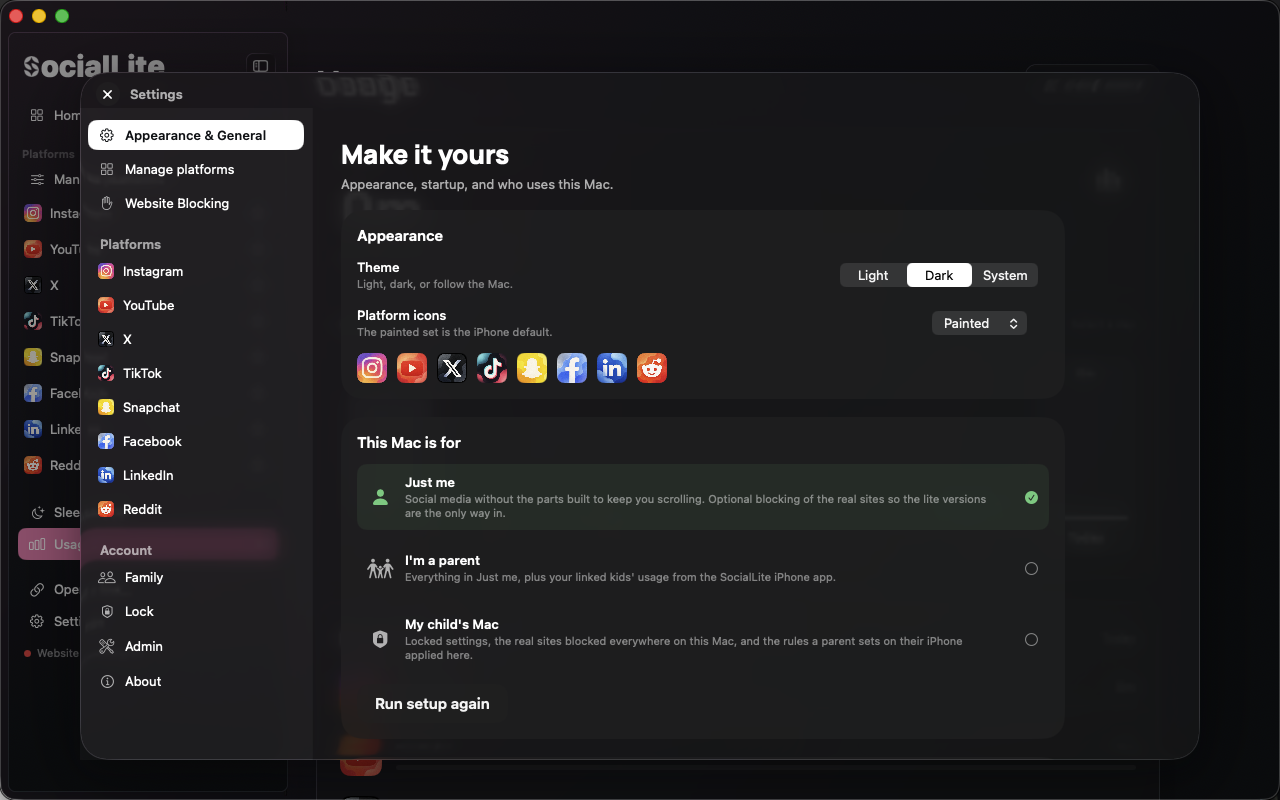Open the Admin section
This screenshot has width=1280, height=800.
point(196,646)
